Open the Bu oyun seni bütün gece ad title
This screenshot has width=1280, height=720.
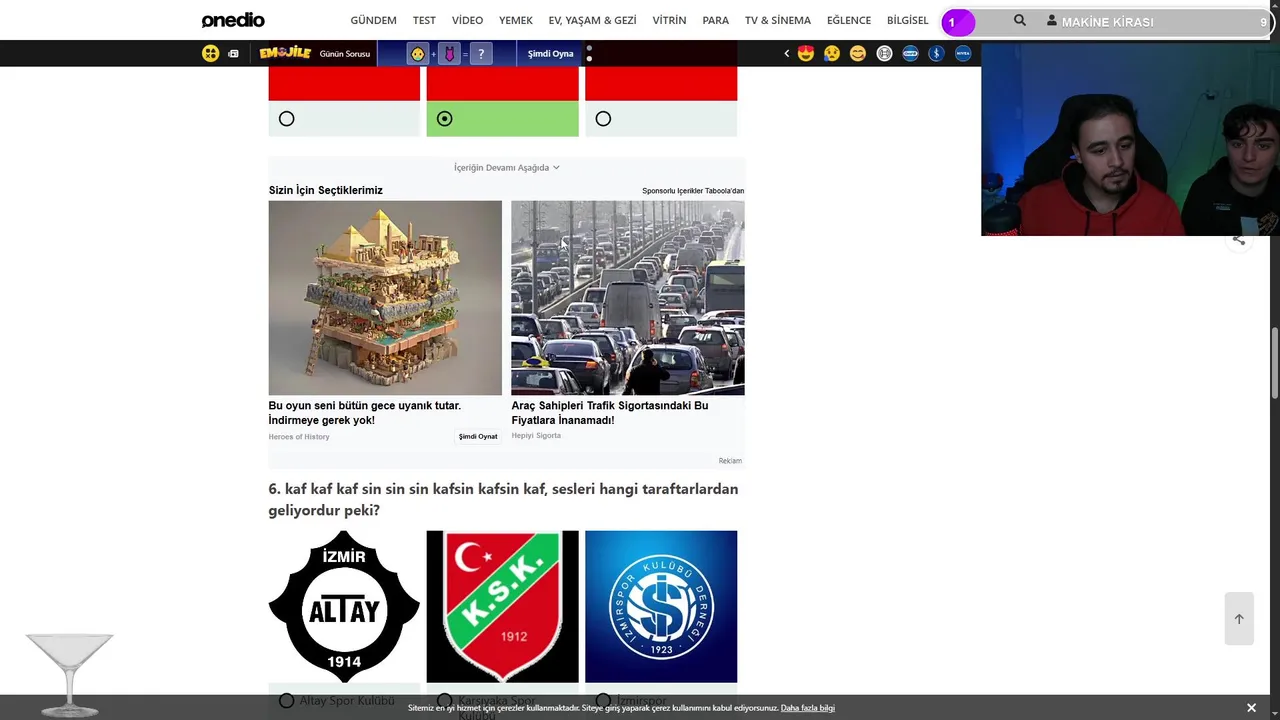pyautogui.click(x=365, y=413)
